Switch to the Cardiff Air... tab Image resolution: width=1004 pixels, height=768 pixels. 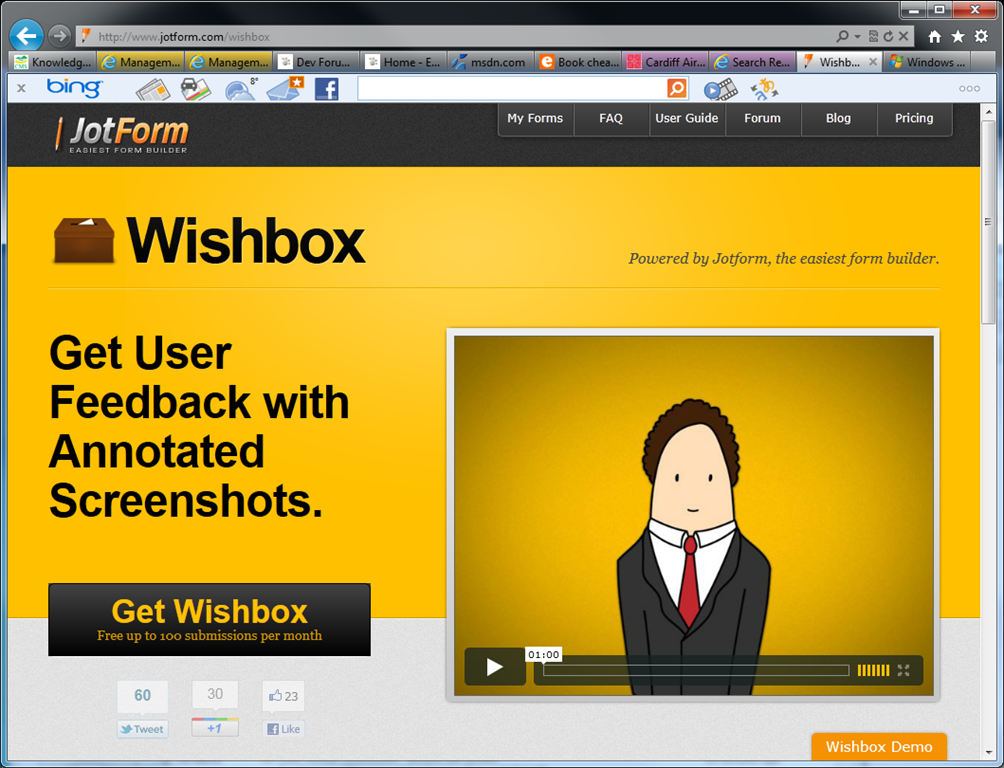(x=666, y=62)
